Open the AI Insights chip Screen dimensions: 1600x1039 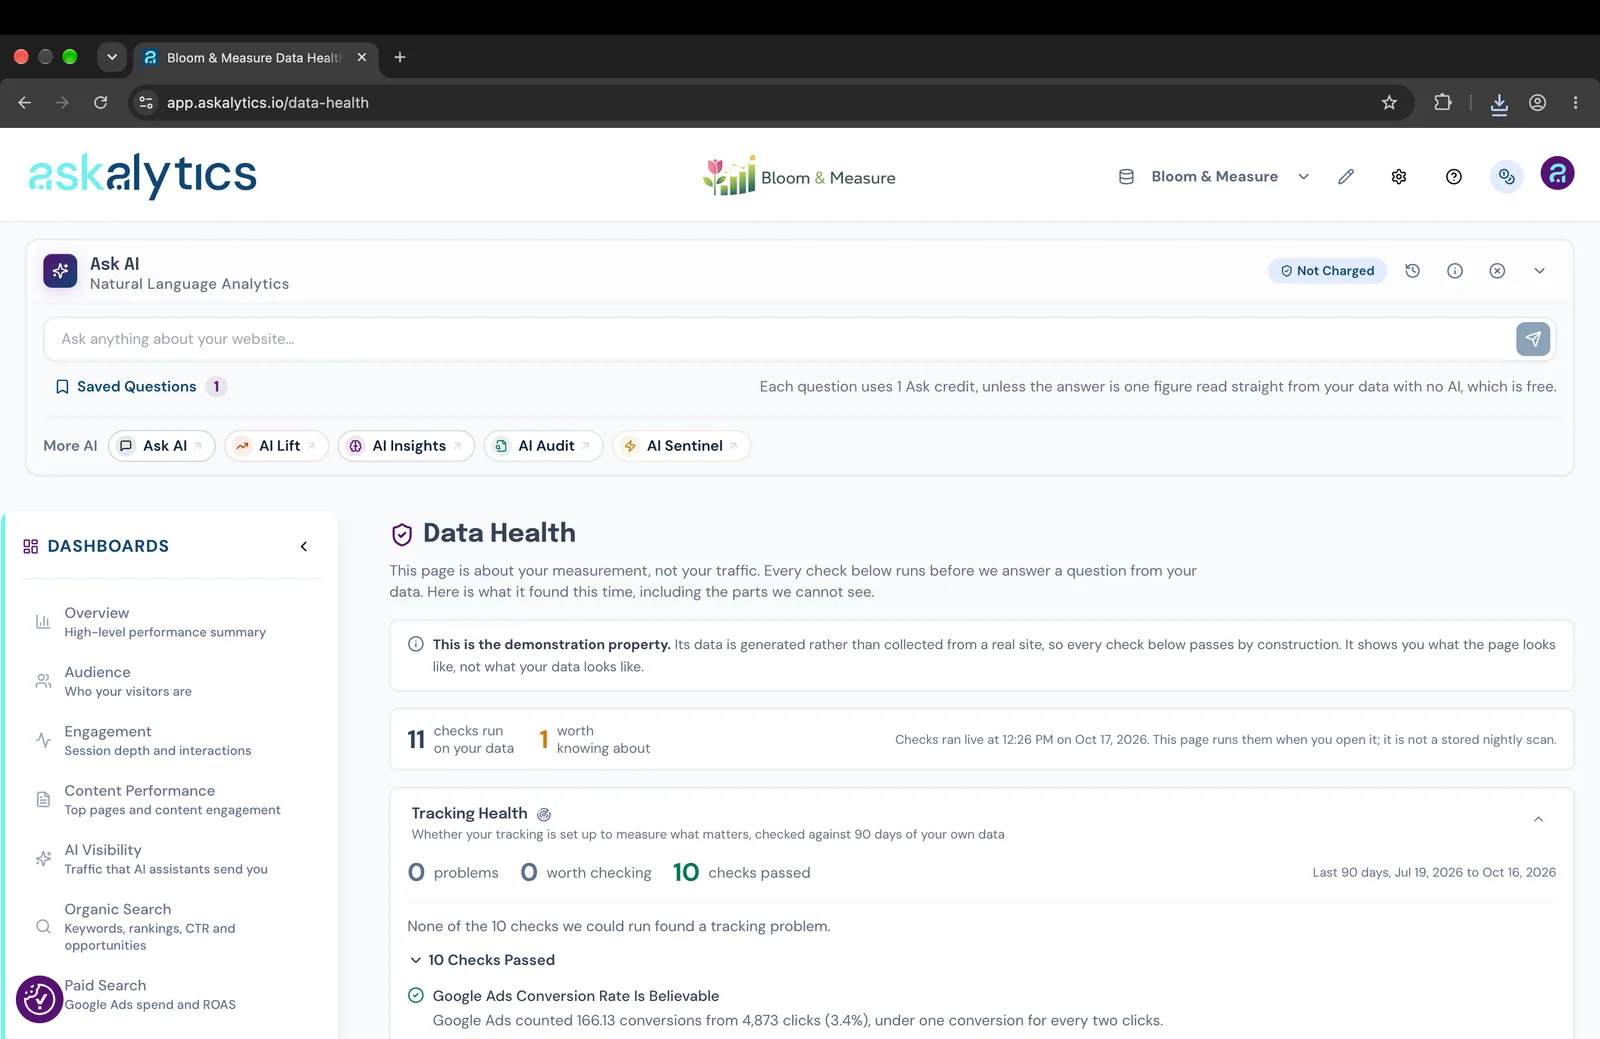(406, 446)
